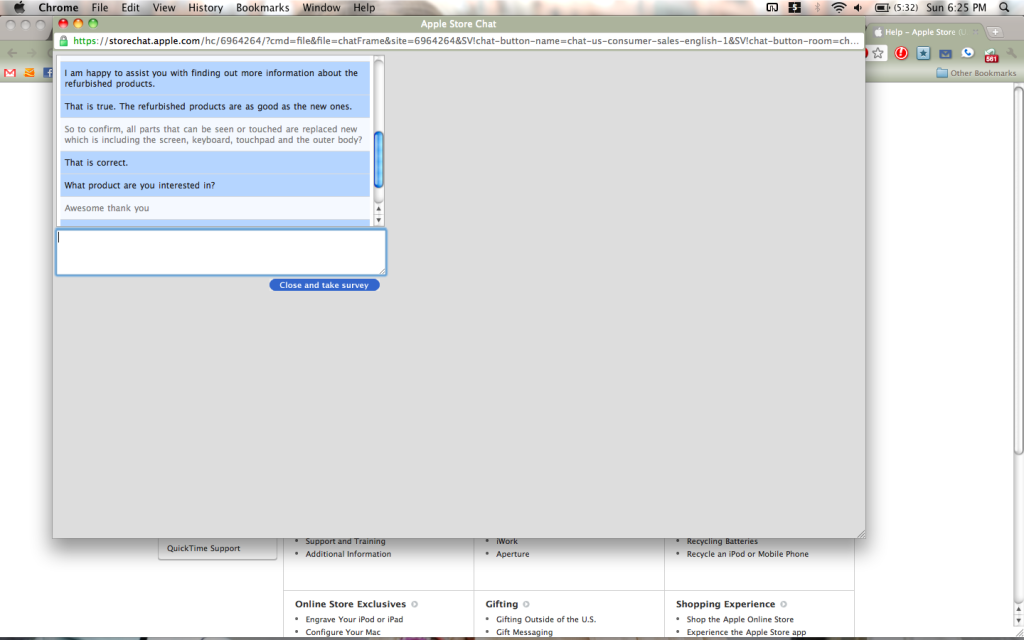Image resolution: width=1024 pixels, height=640 pixels.
Task: Open the View menu
Action: pyautogui.click(x=164, y=8)
